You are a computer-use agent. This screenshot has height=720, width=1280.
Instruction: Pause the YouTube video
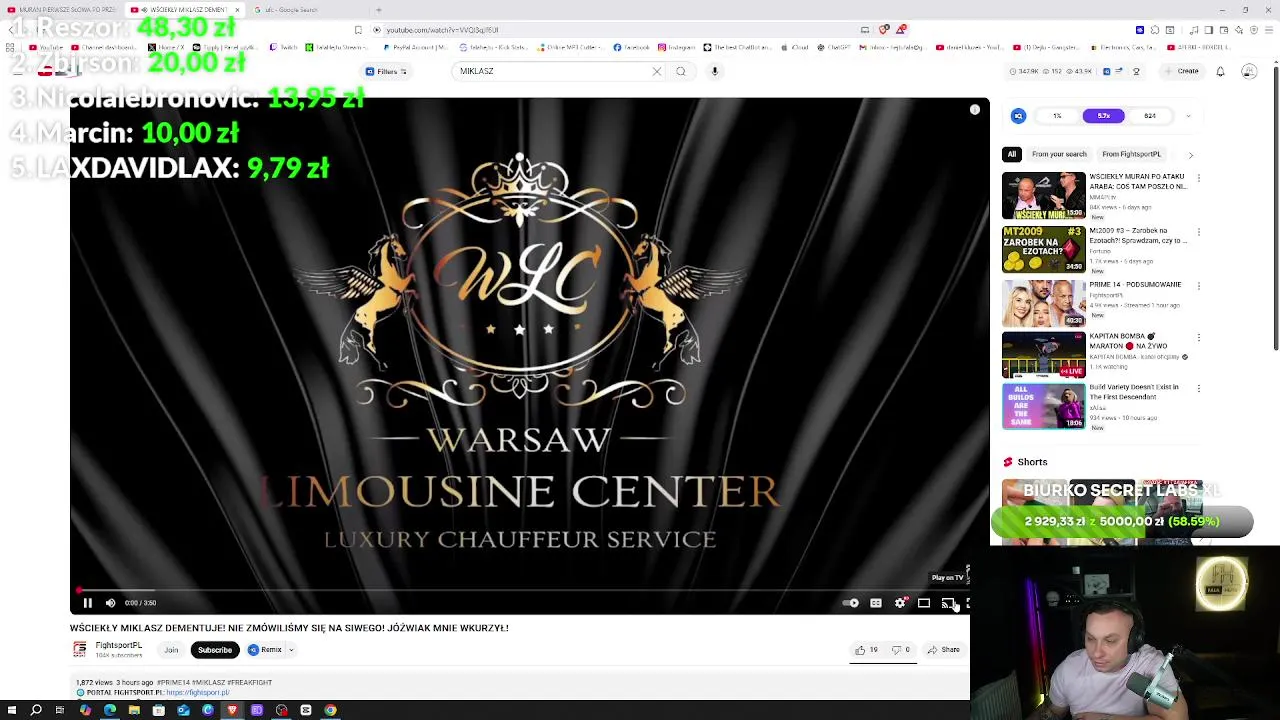[87, 603]
